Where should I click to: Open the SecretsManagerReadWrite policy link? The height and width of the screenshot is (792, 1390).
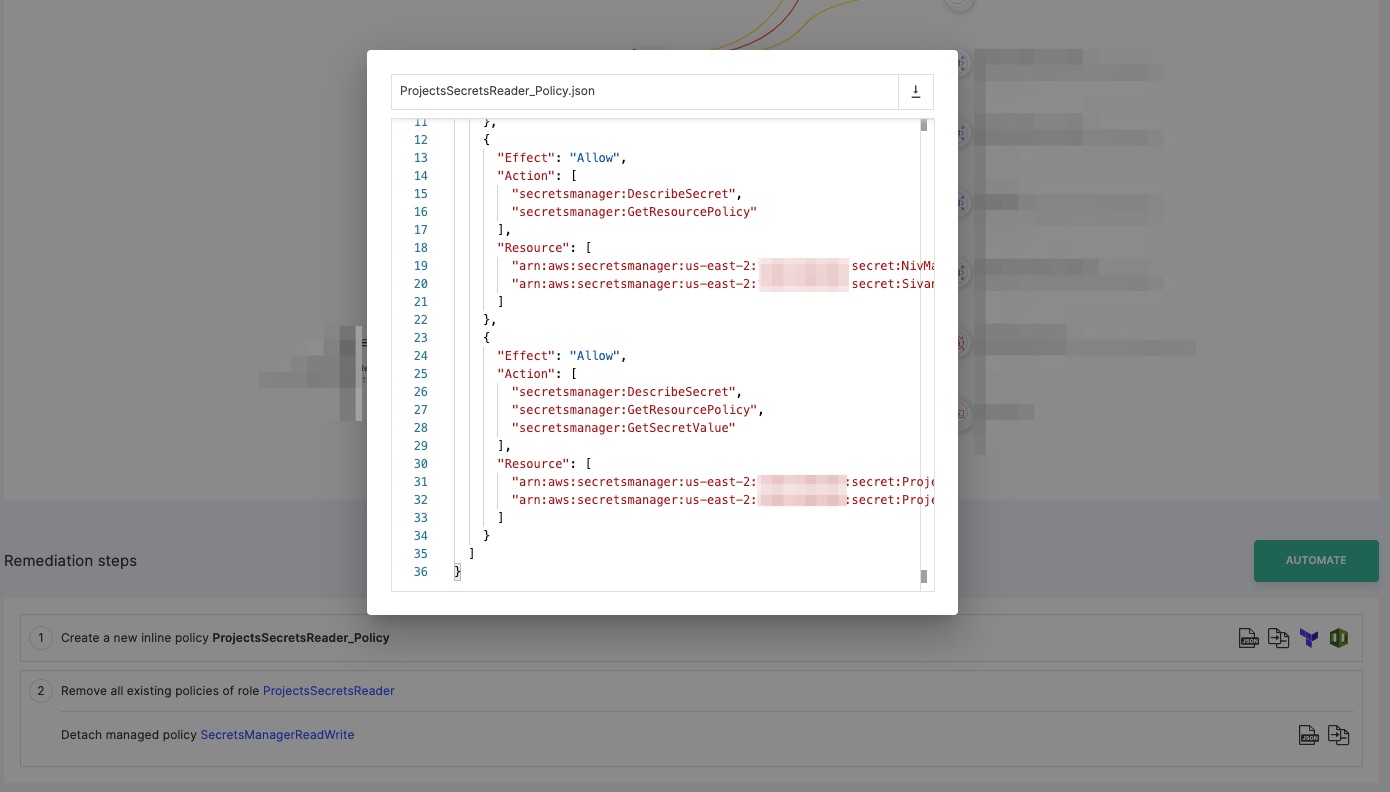point(277,735)
